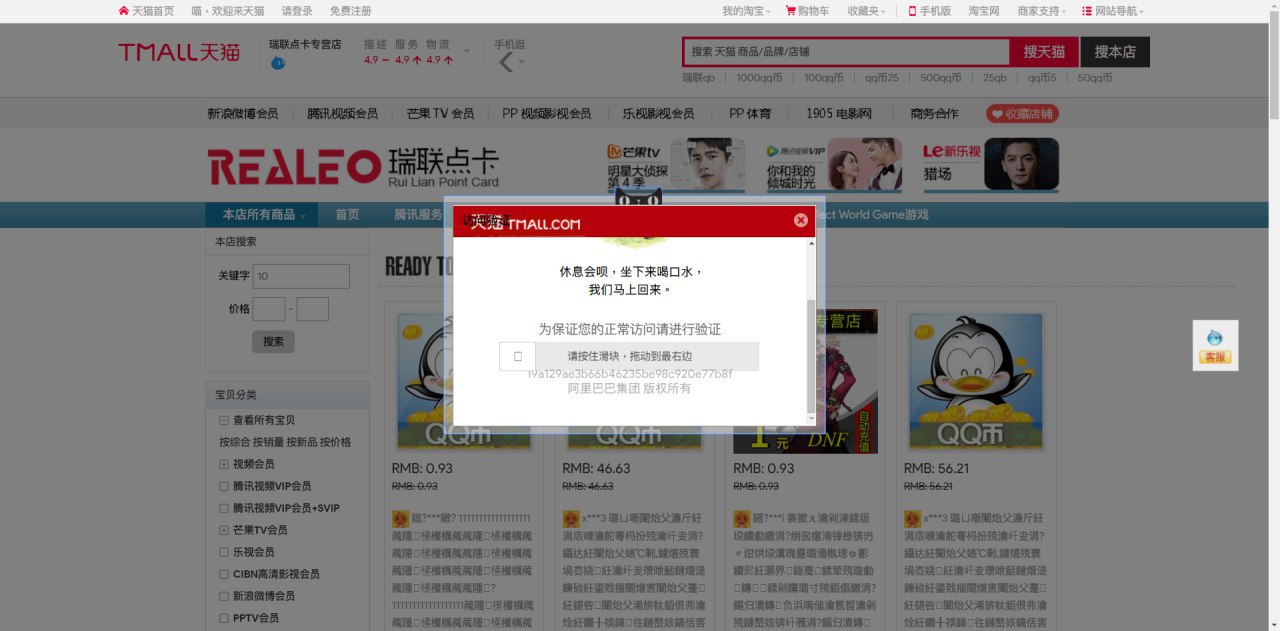This screenshot has width=1280, height=631.
Task: Close the Tmall verification popup
Action: 800,220
